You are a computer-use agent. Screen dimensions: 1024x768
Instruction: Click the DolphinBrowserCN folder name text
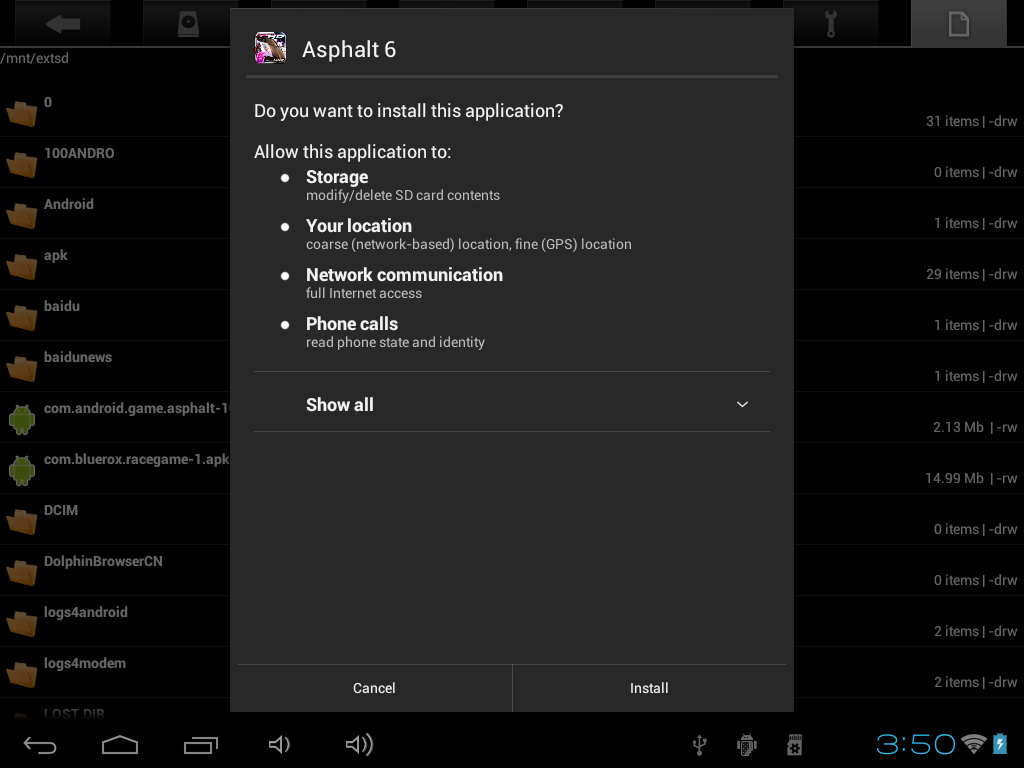[x=103, y=561]
